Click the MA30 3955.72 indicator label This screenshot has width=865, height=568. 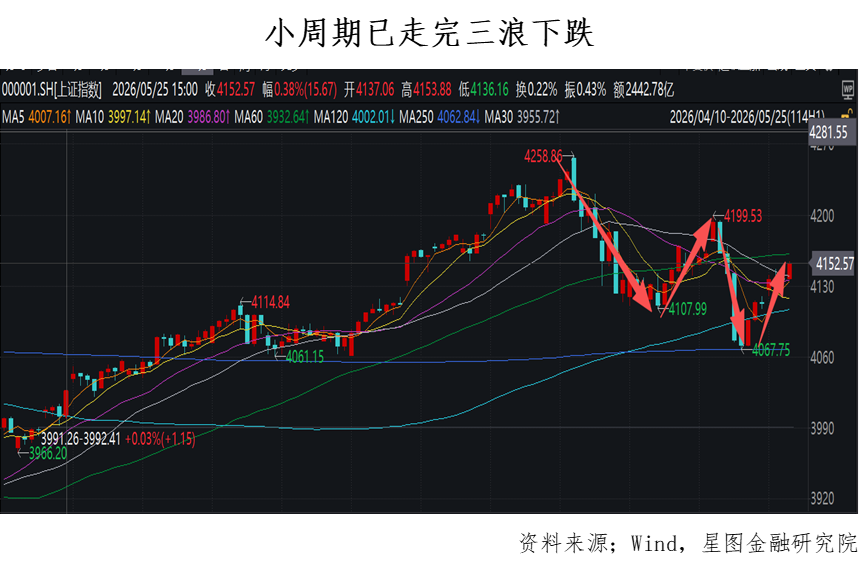[x=522, y=117]
